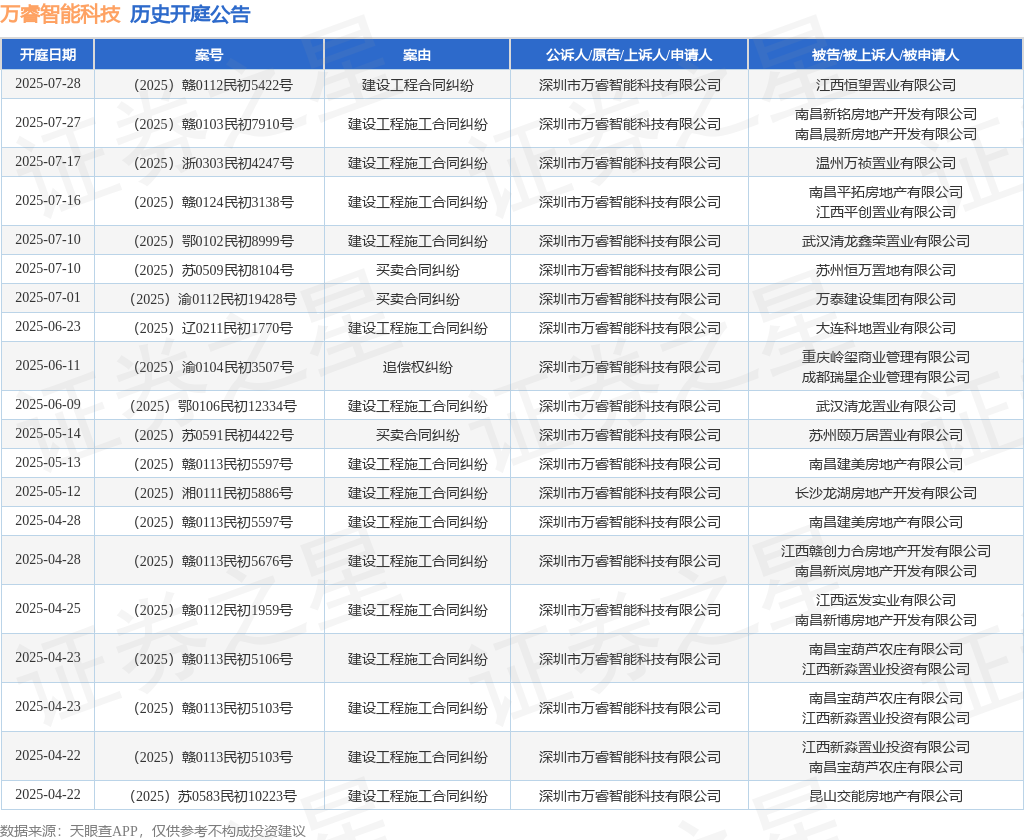Click defendant 南昌新岚房地产开发有限公司
The image size is (1024, 840).
[886, 571]
